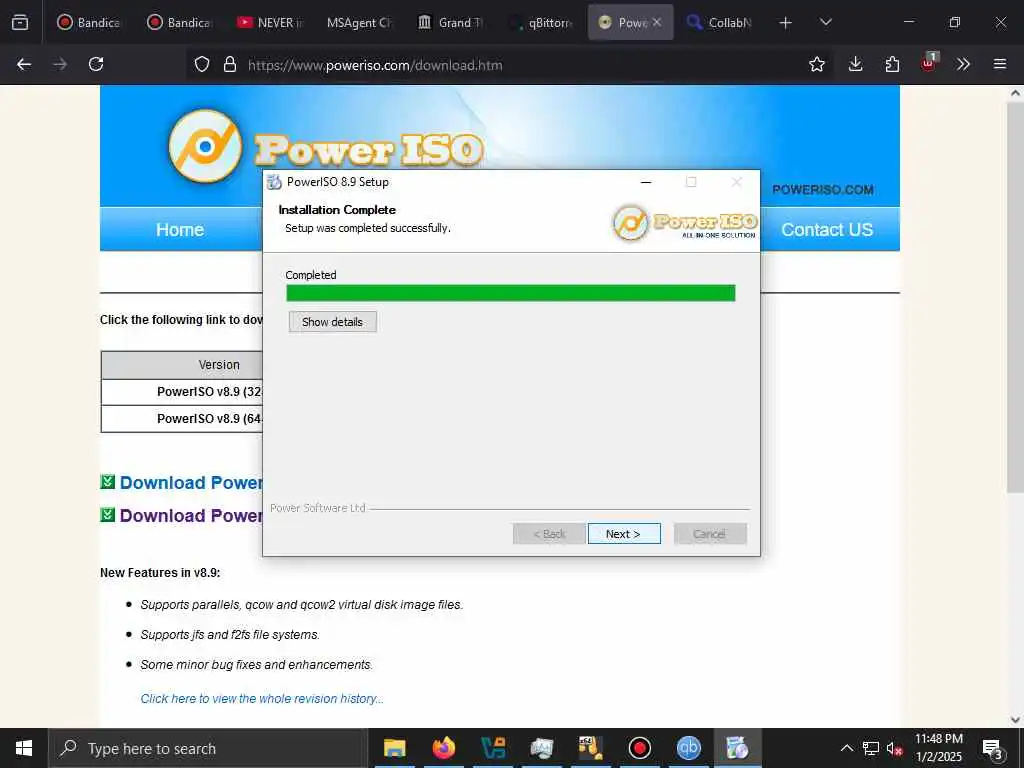Click here to view revision history link
Image resolution: width=1024 pixels, height=768 pixels.
[x=262, y=699]
